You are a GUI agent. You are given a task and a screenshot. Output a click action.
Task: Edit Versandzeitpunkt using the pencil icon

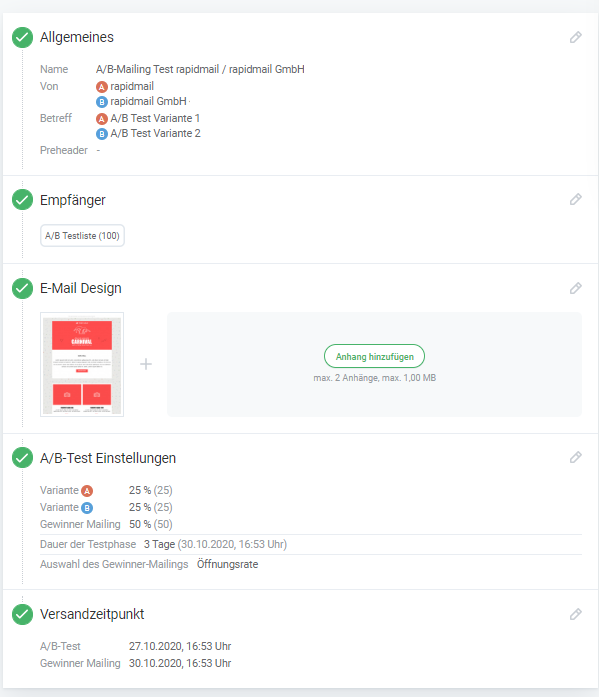click(x=575, y=614)
